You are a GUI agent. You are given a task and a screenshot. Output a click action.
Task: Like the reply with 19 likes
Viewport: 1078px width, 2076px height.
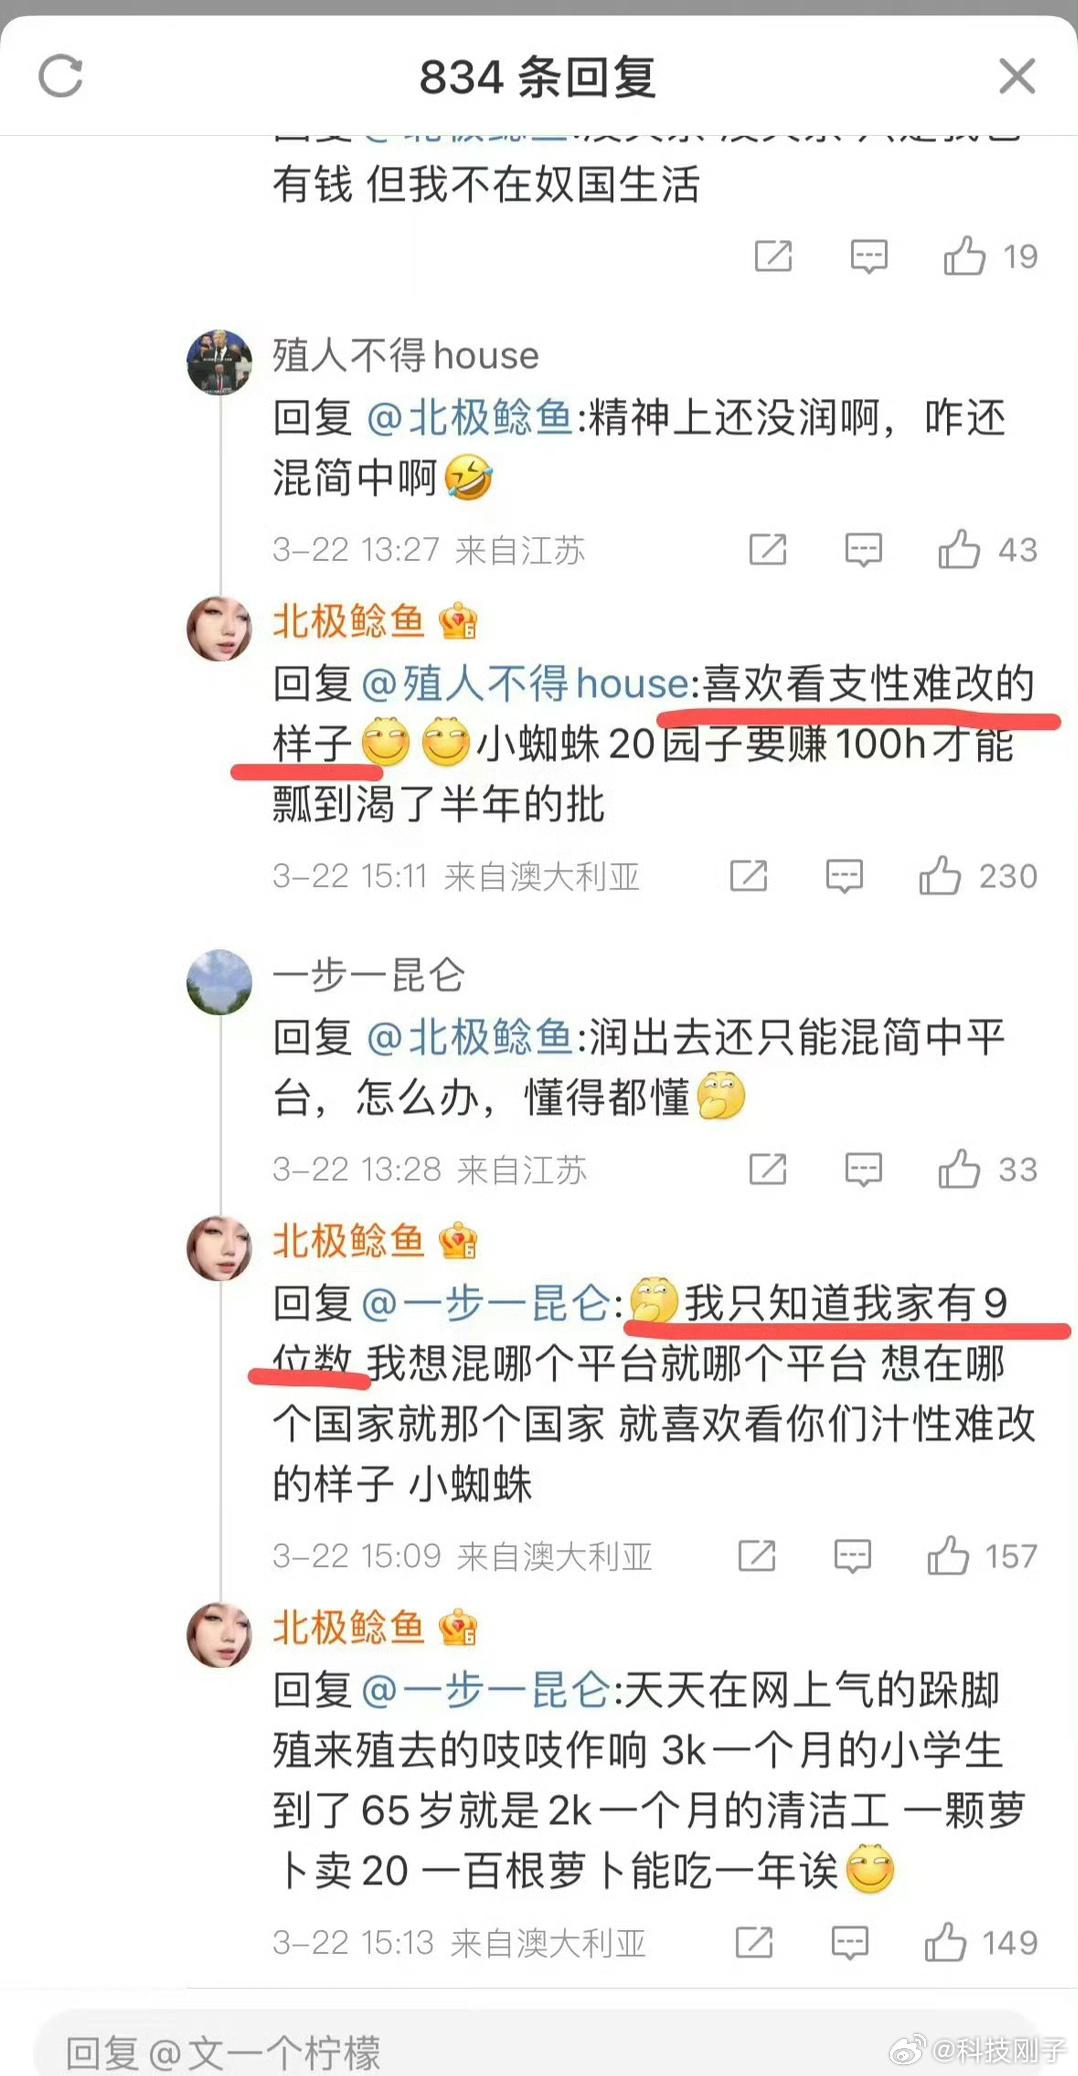965,256
